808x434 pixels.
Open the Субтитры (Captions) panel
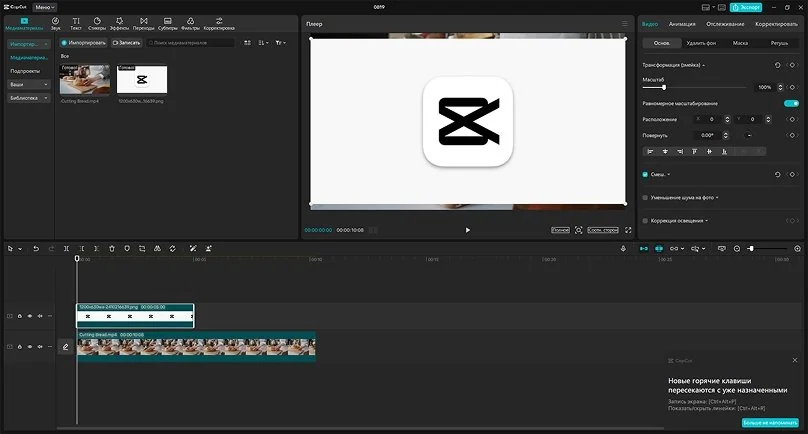point(167,24)
